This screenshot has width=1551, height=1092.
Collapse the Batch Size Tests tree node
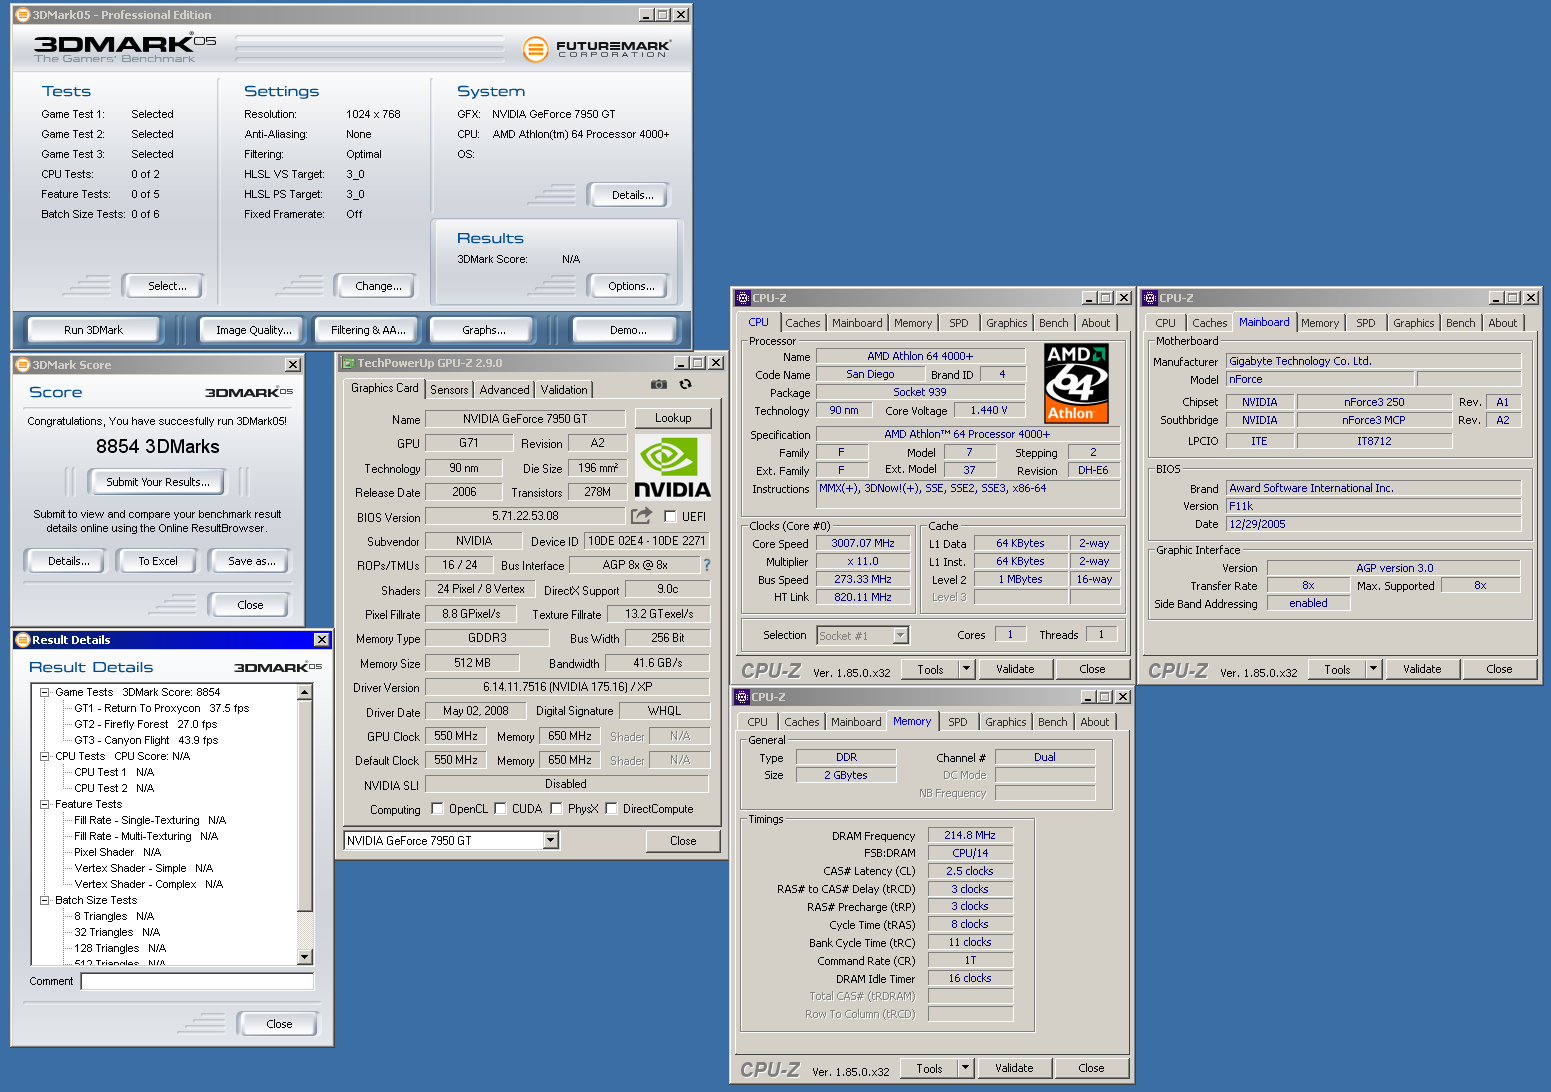(45, 900)
